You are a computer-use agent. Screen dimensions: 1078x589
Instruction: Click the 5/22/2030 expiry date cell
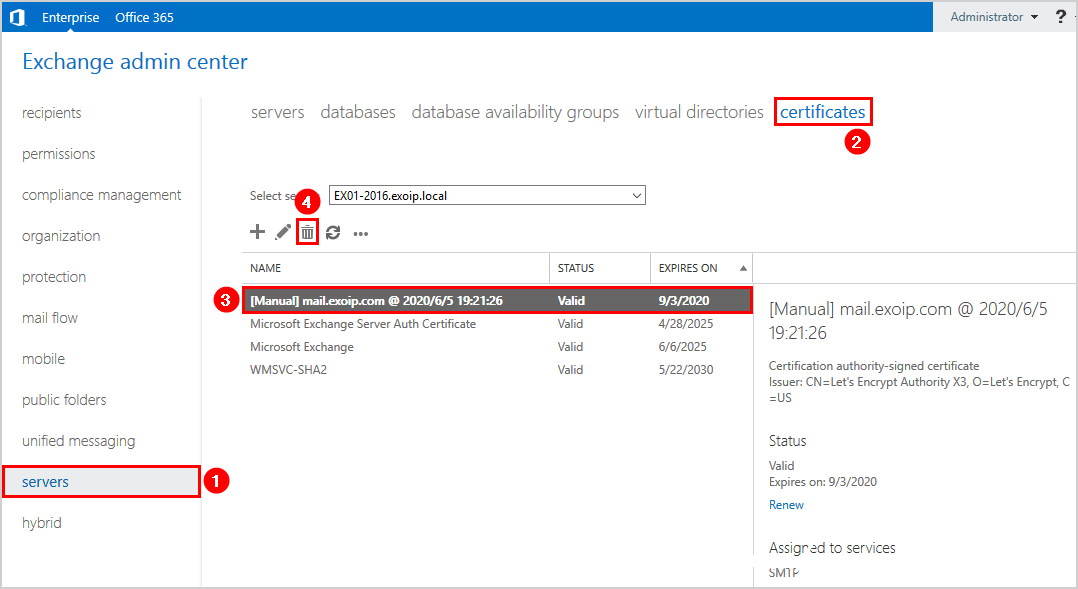[685, 370]
